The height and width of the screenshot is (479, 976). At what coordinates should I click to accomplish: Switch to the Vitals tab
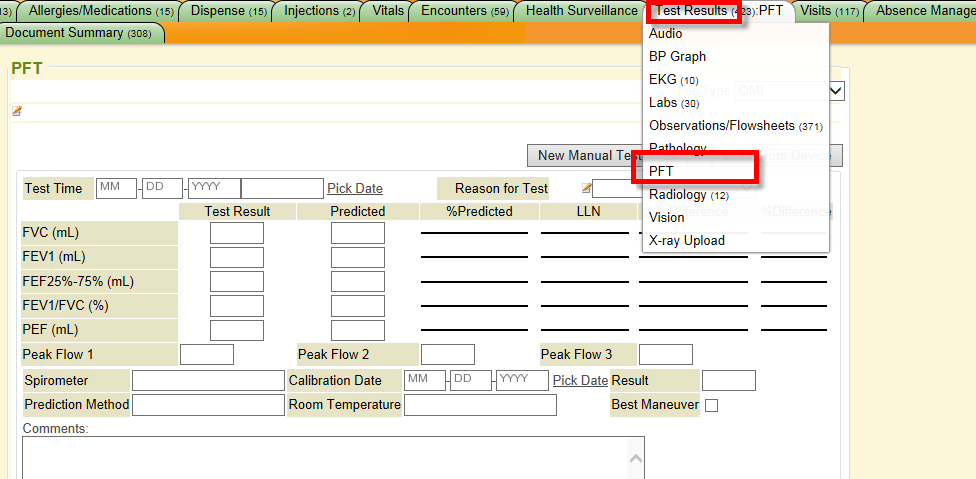tap(388, 11)
